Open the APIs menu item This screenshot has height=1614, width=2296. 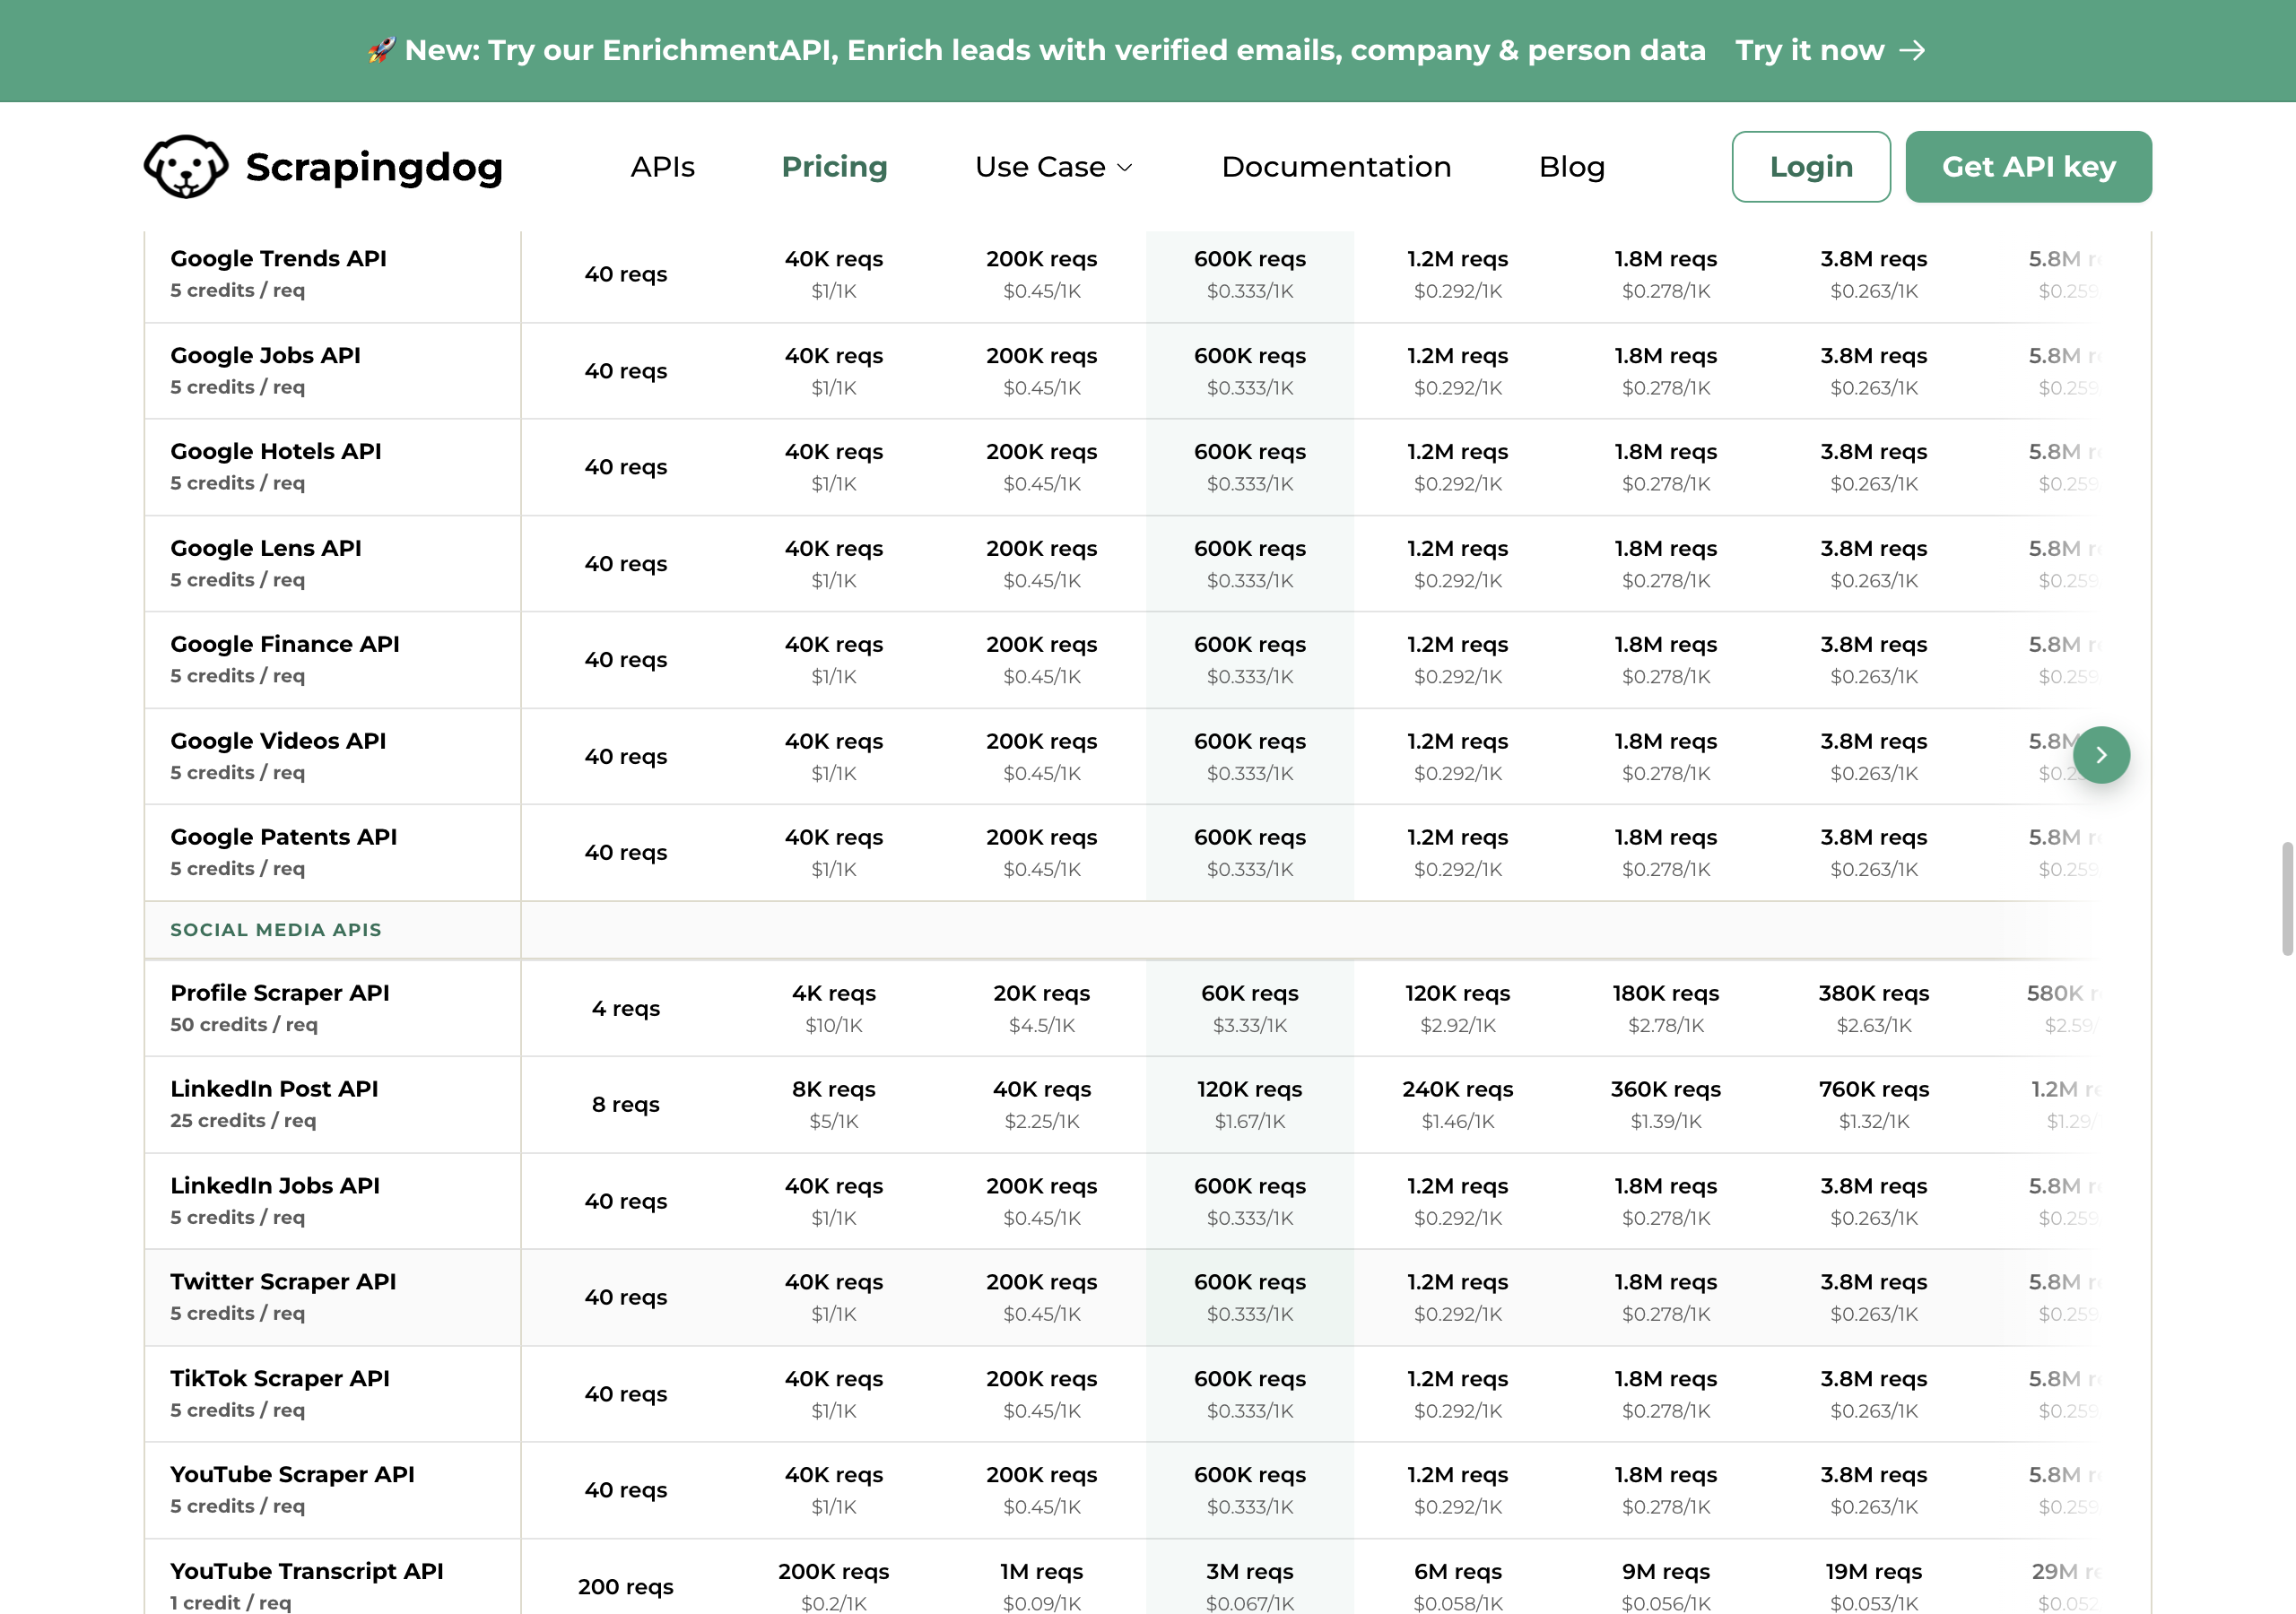click(662, 167)
